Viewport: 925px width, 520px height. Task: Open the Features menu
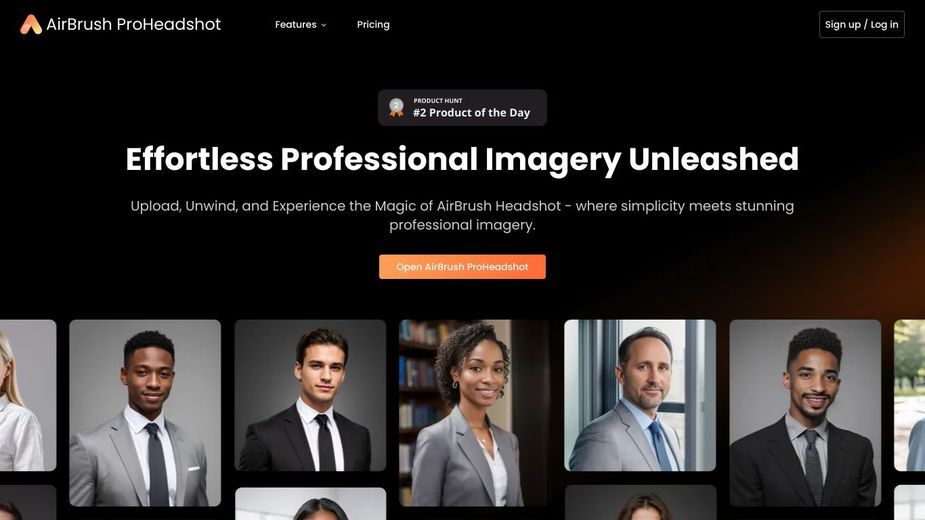coord(300,25)
